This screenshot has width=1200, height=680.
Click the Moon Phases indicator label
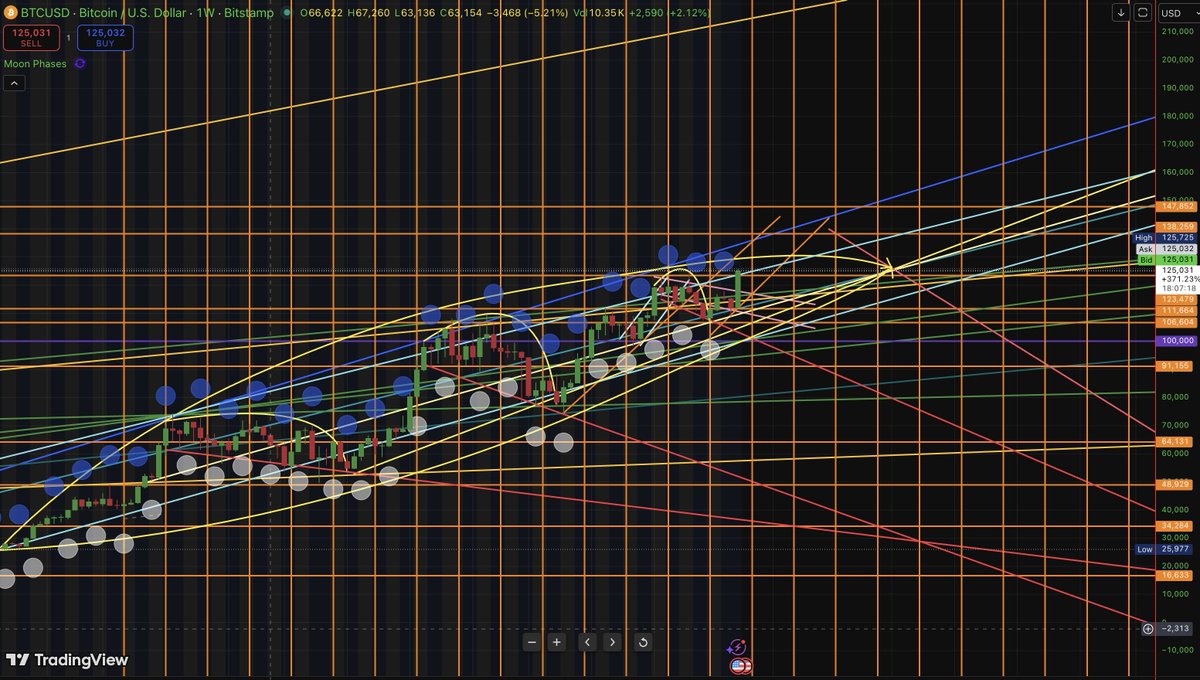tap(35, 64)
